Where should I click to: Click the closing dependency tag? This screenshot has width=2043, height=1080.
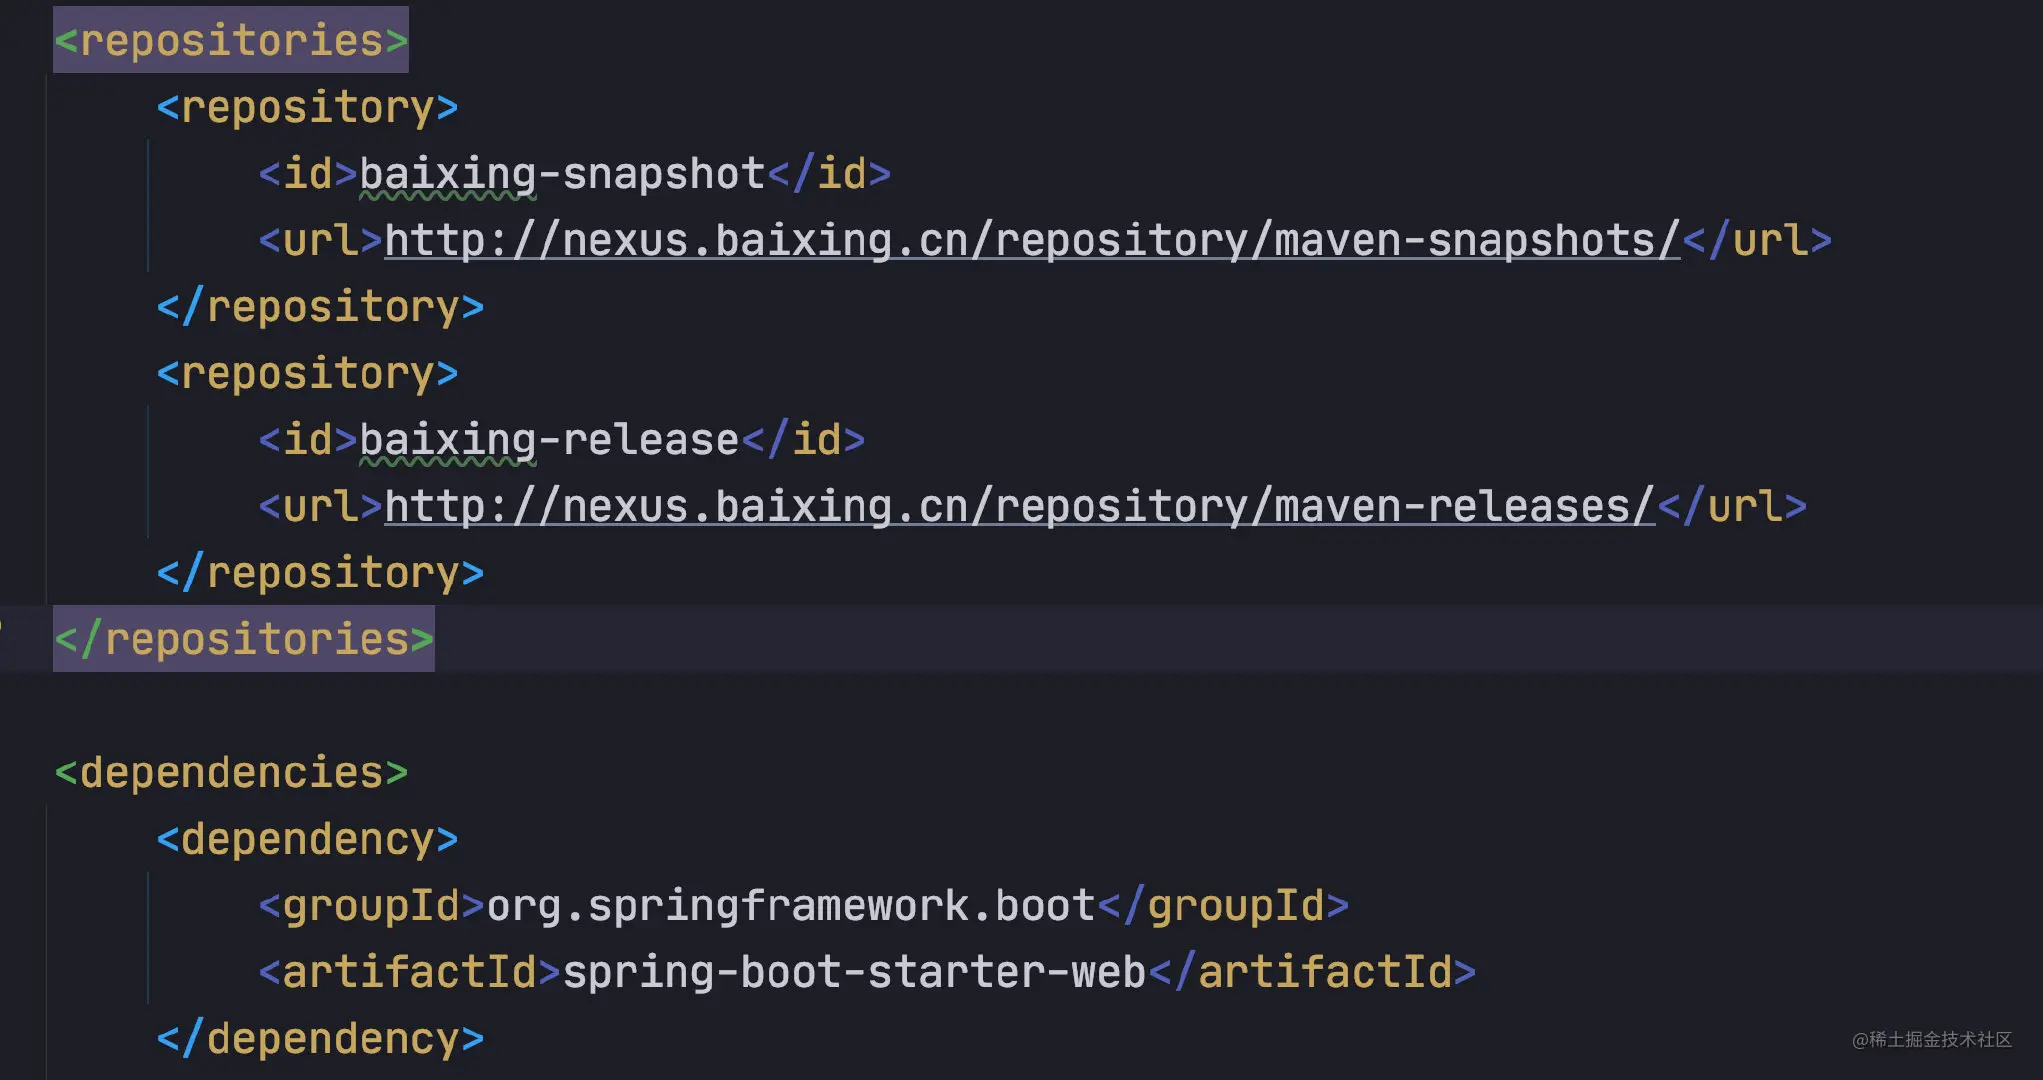click(x=320, y=1038)
